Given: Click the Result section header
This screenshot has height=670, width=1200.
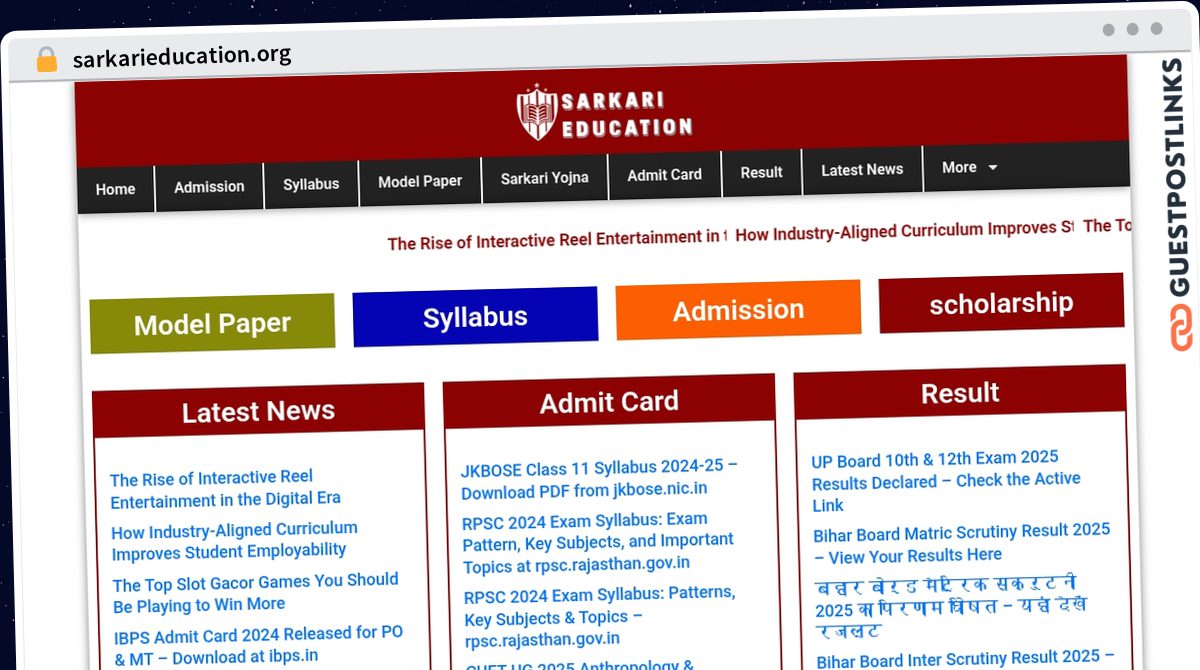Looking at the screenshot, I should pos(960,393).
